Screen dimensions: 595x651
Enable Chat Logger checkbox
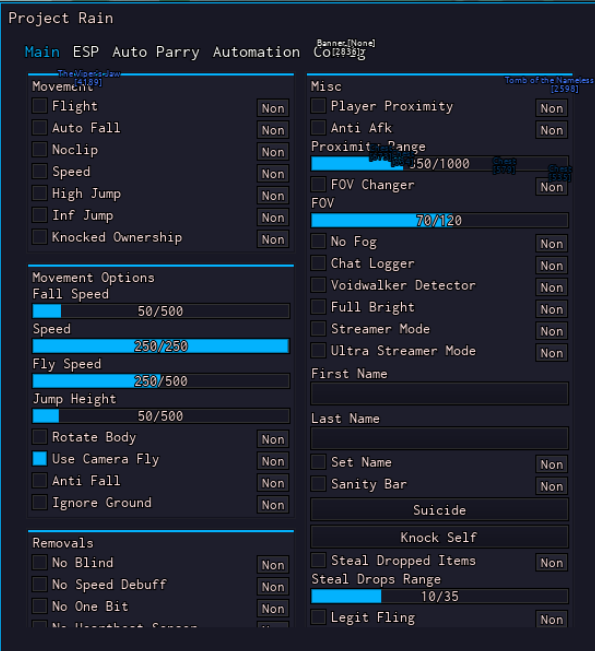(x=318, y=263)
